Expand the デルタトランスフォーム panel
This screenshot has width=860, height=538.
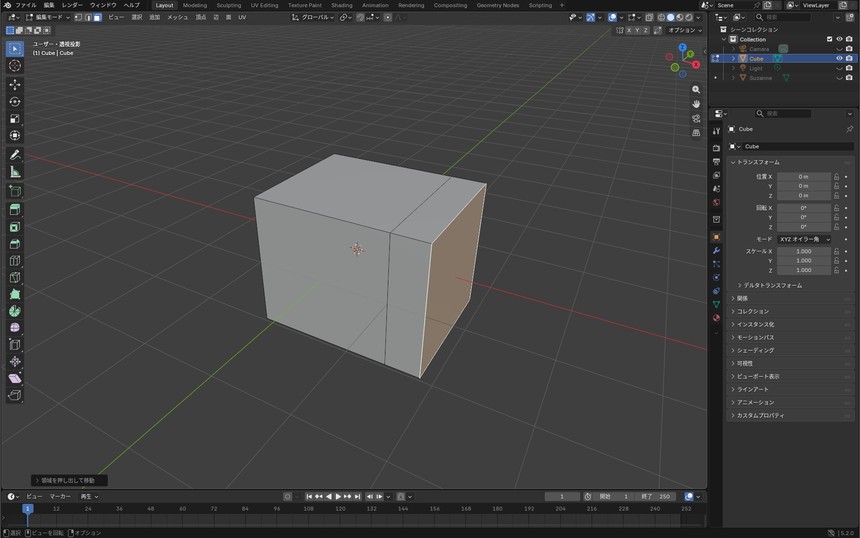click(769, 285)
